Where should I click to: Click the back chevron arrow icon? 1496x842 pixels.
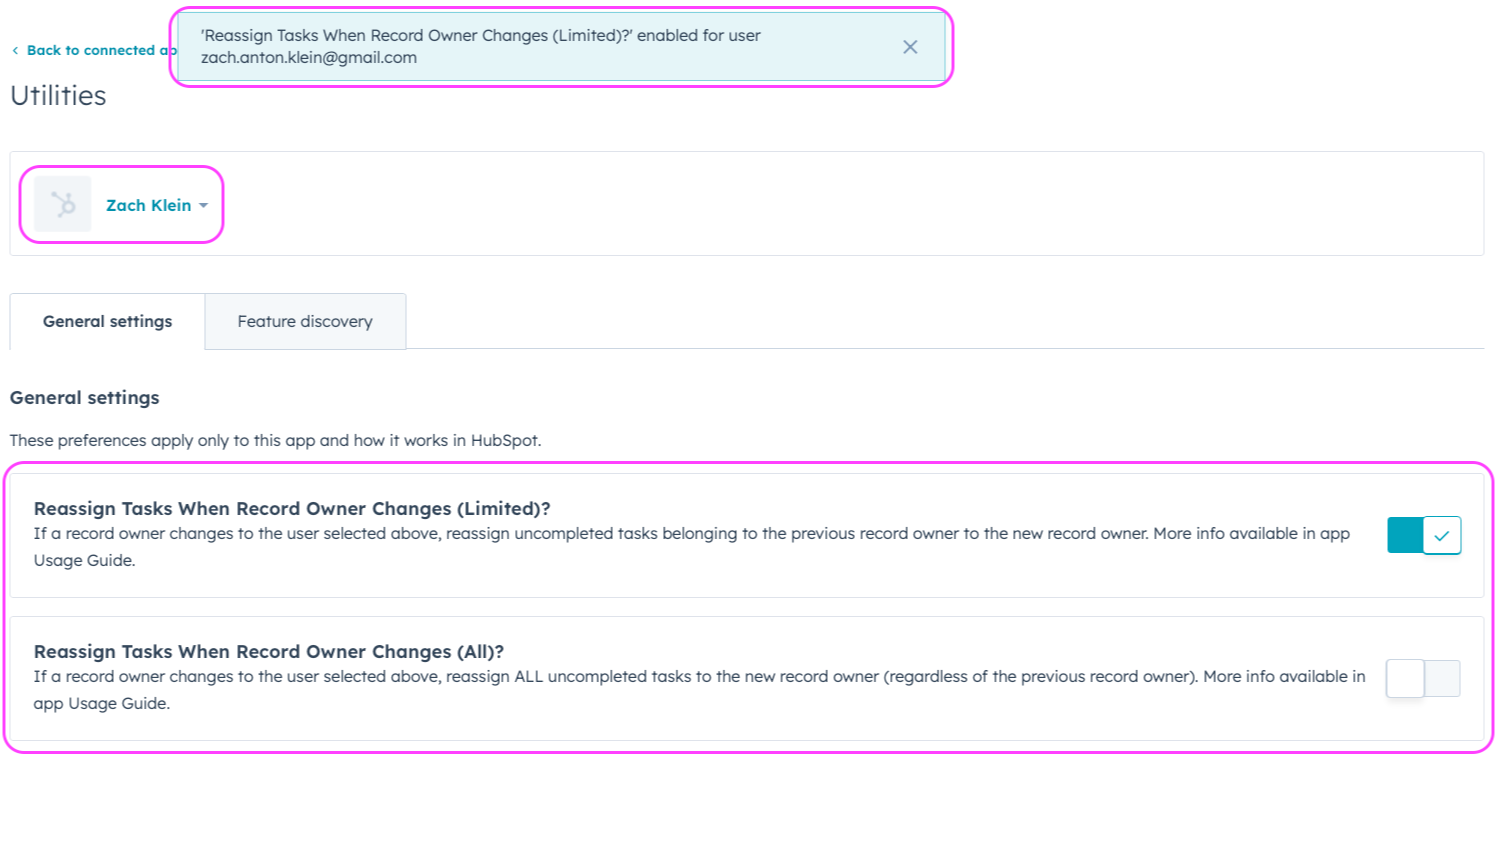[15, 49]
